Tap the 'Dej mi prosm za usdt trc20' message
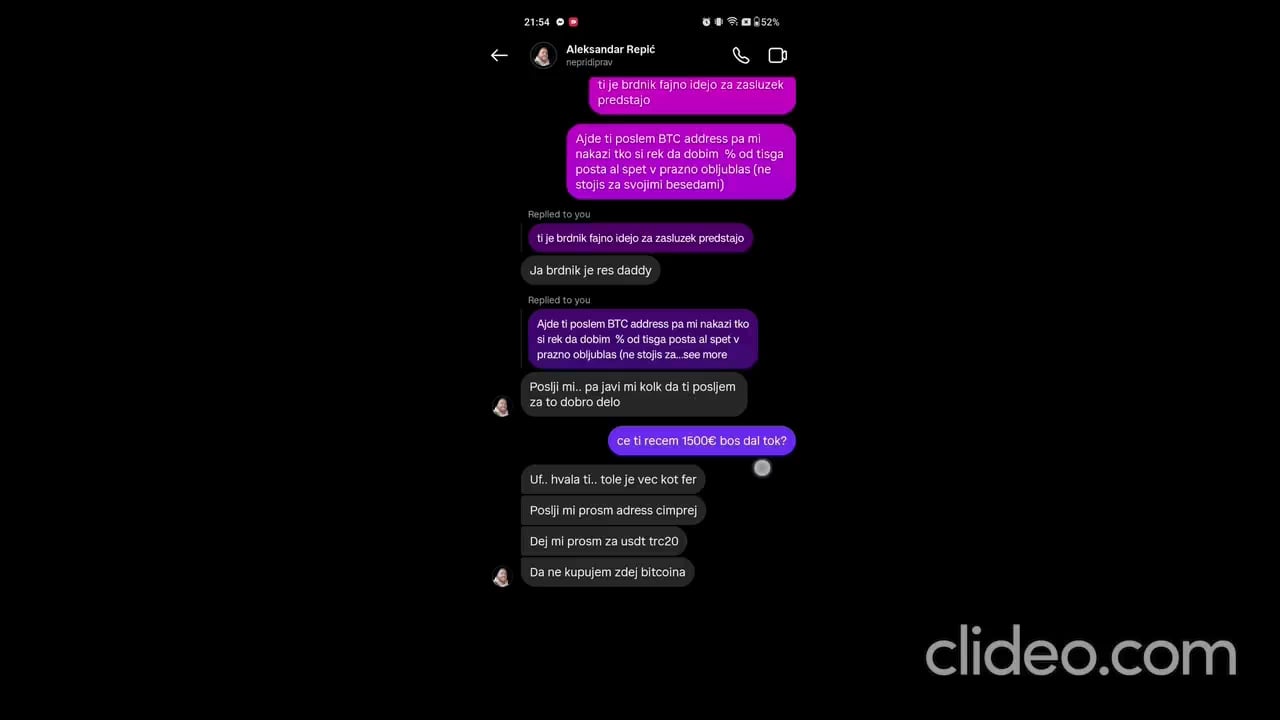Image resolution: width=1280 pixels, height=720 pixels. (x=604, y=542)
